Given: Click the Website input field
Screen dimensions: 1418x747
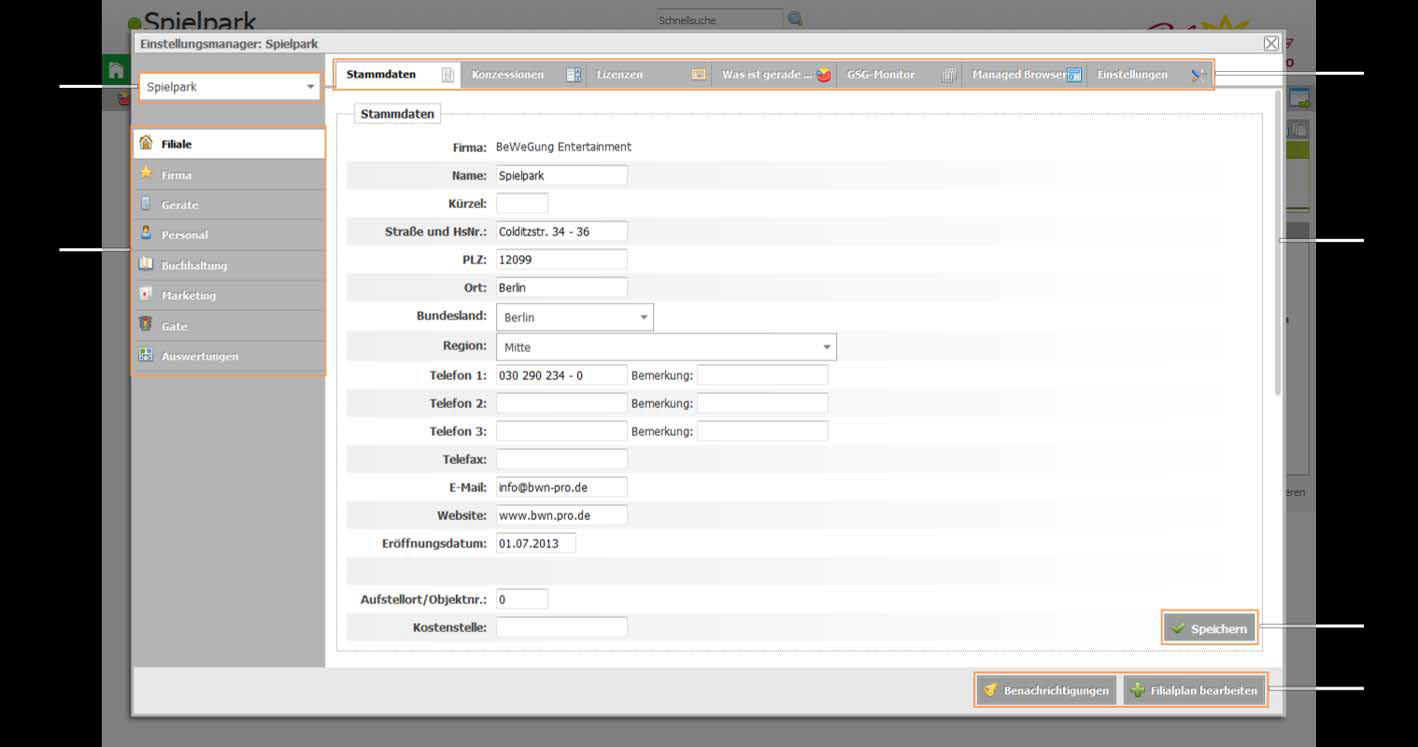Looking at the screenshot, I should coord(561,515).
